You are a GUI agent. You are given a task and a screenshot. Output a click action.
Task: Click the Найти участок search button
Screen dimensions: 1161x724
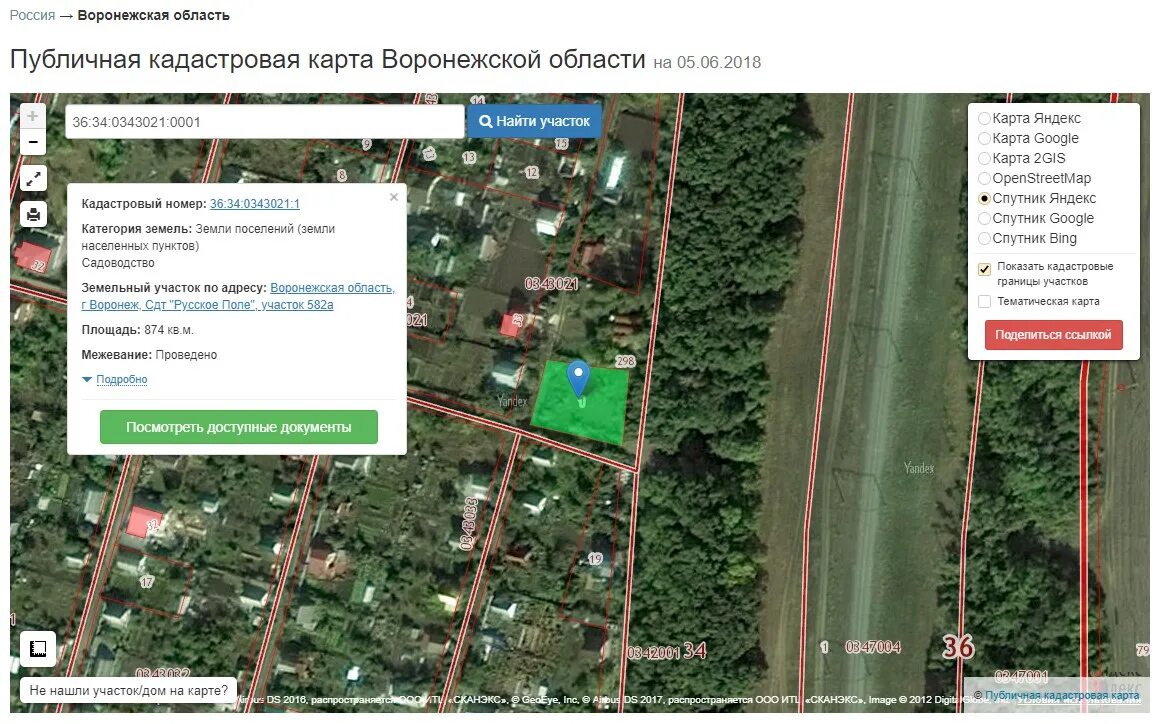click(x=534, y=121)
